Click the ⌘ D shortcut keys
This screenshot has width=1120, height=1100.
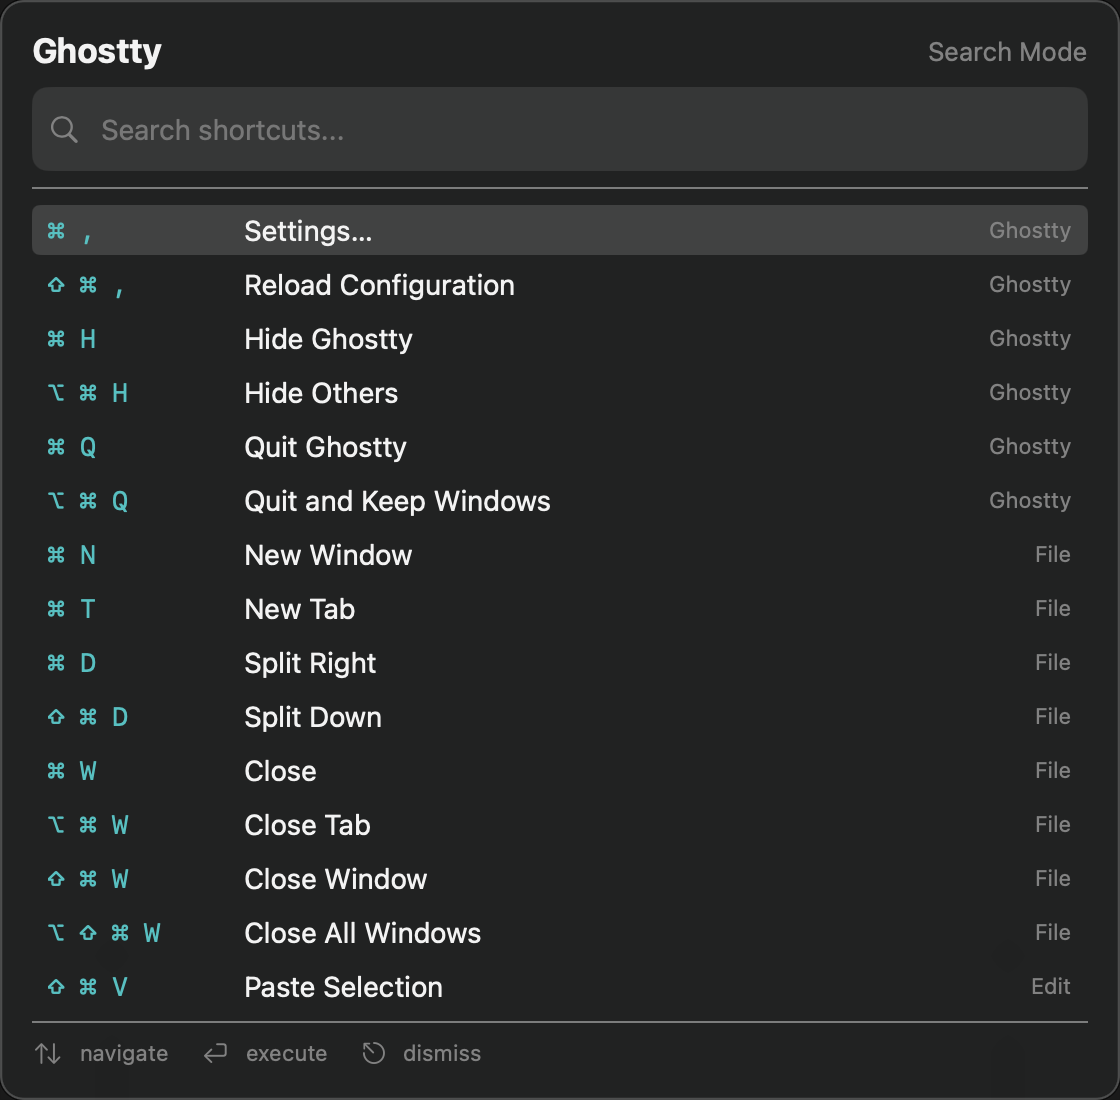coord(71,663)
